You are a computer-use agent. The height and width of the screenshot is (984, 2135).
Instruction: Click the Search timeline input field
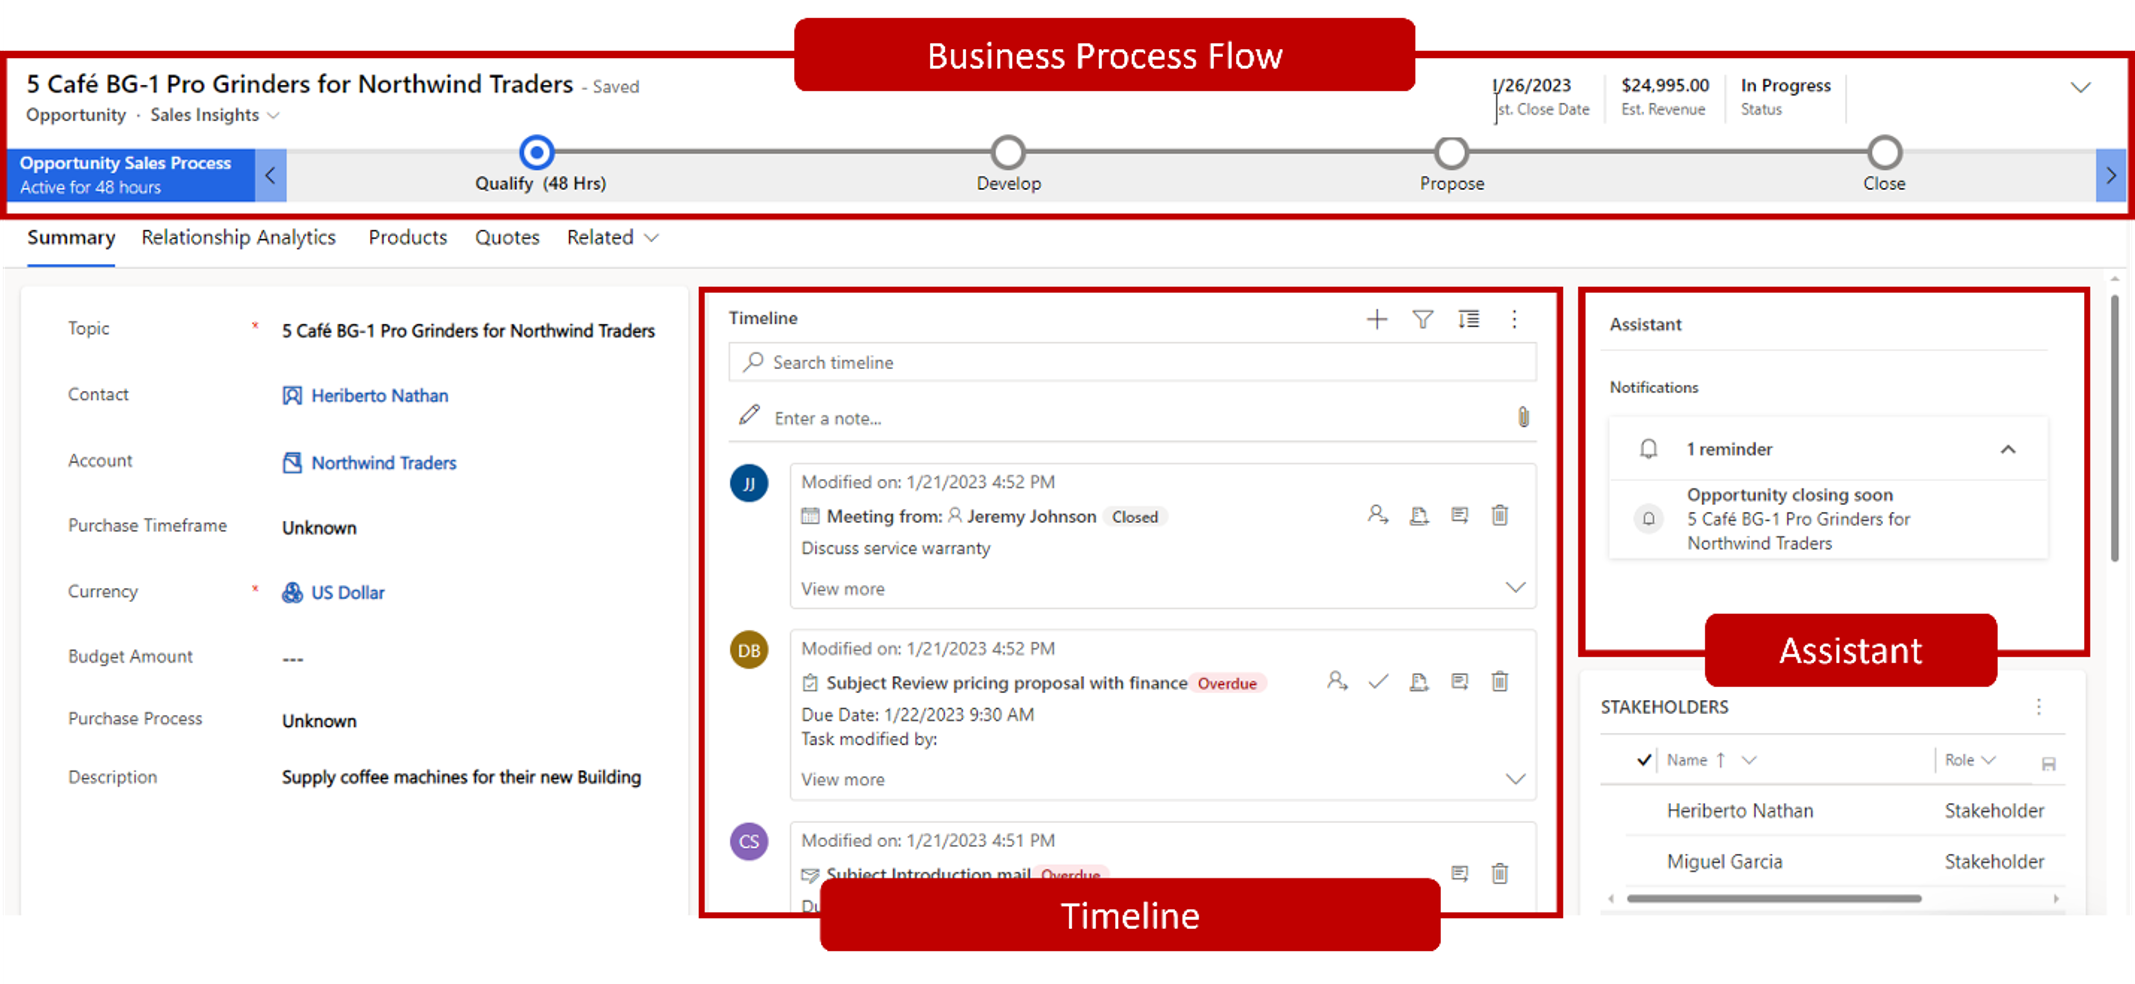(1132, 362)
